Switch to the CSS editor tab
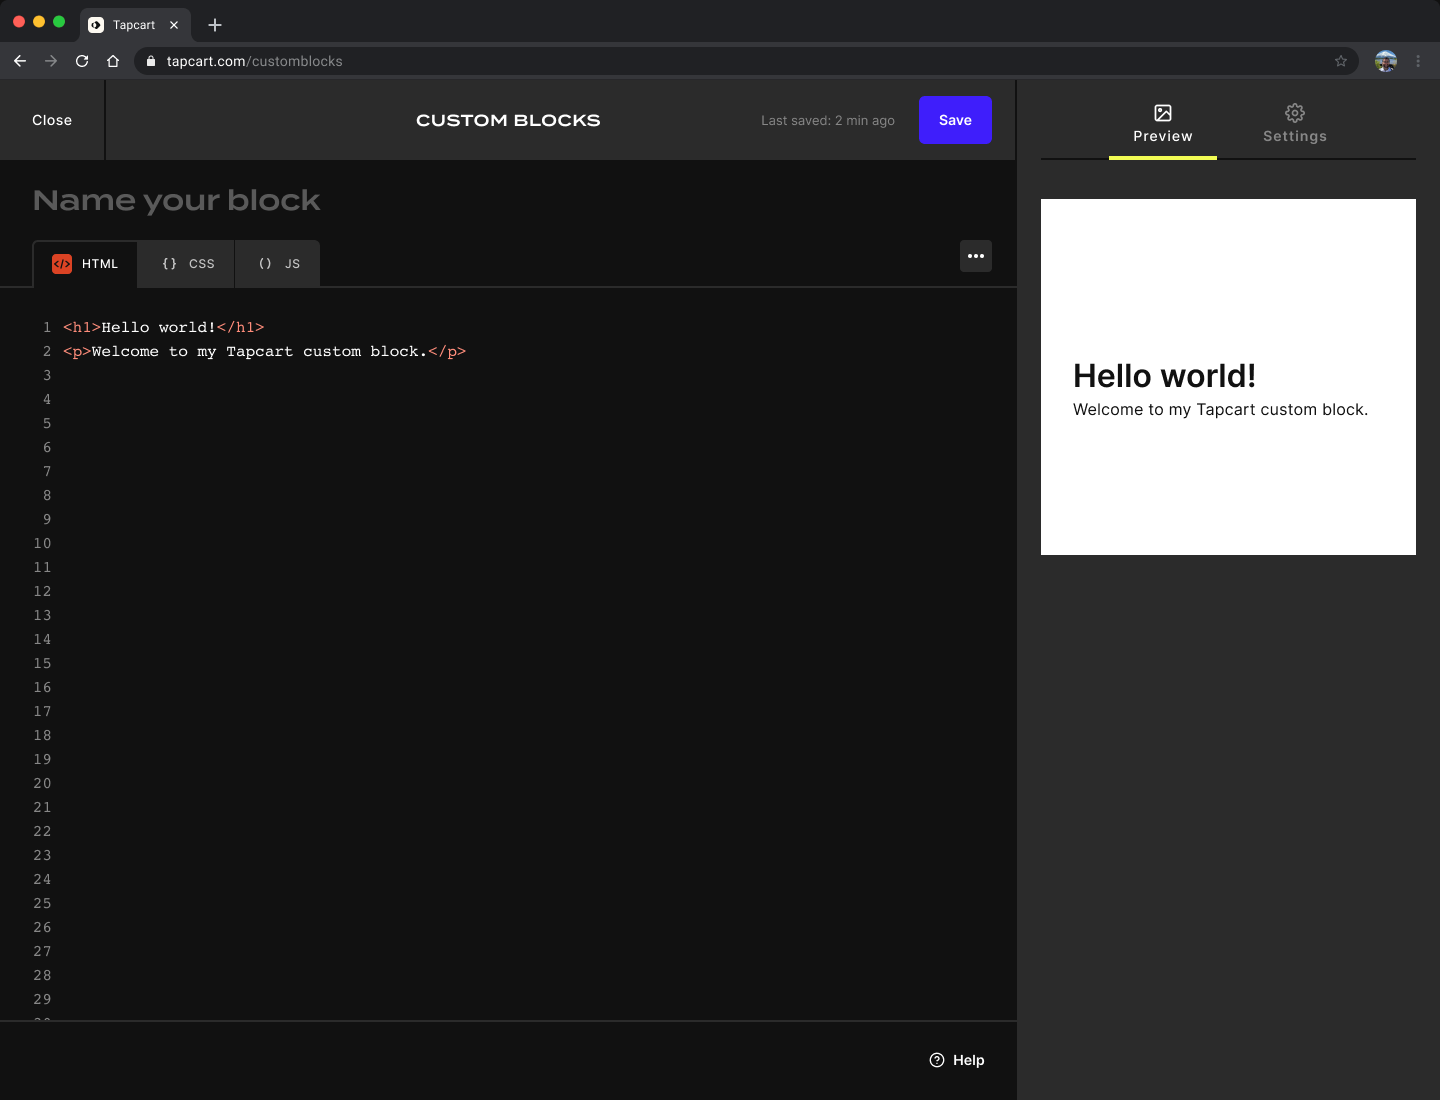This screenshot has height=1100, width=1440. [187, 264]
